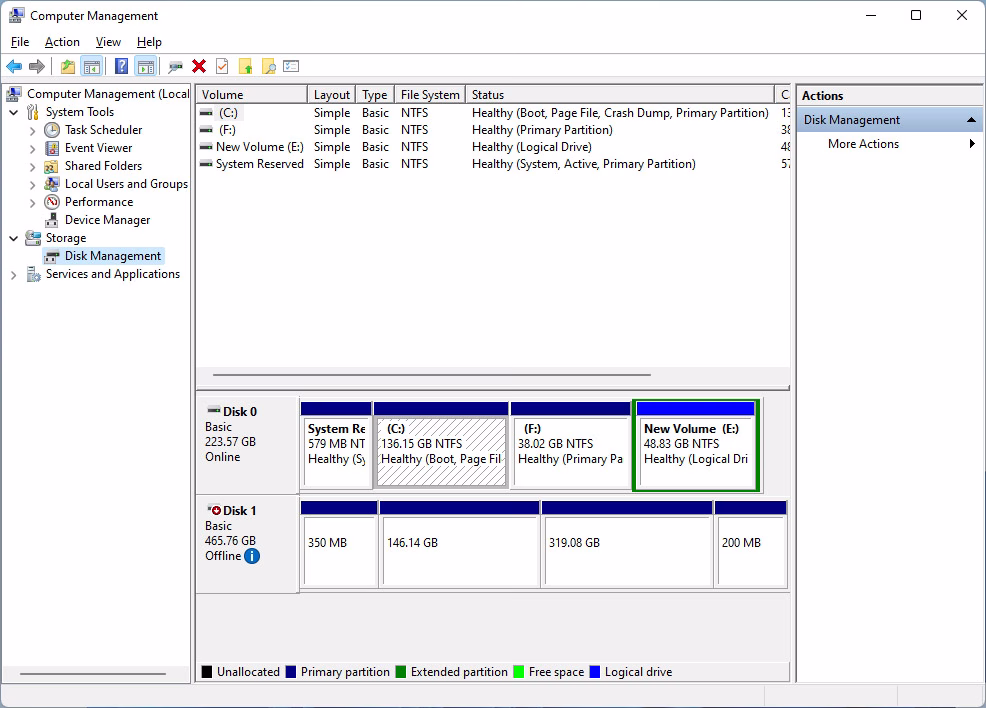Click the Local Users and Groups icon
The width and height of the screenshot is (986, 708).
pyautogui.click(x=52, y=184)
